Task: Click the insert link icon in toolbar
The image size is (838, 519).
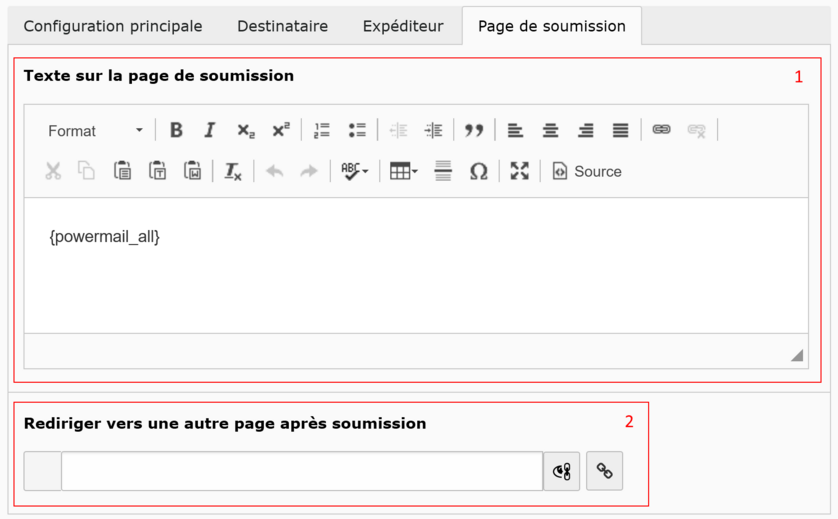Action: coord(661,130)
